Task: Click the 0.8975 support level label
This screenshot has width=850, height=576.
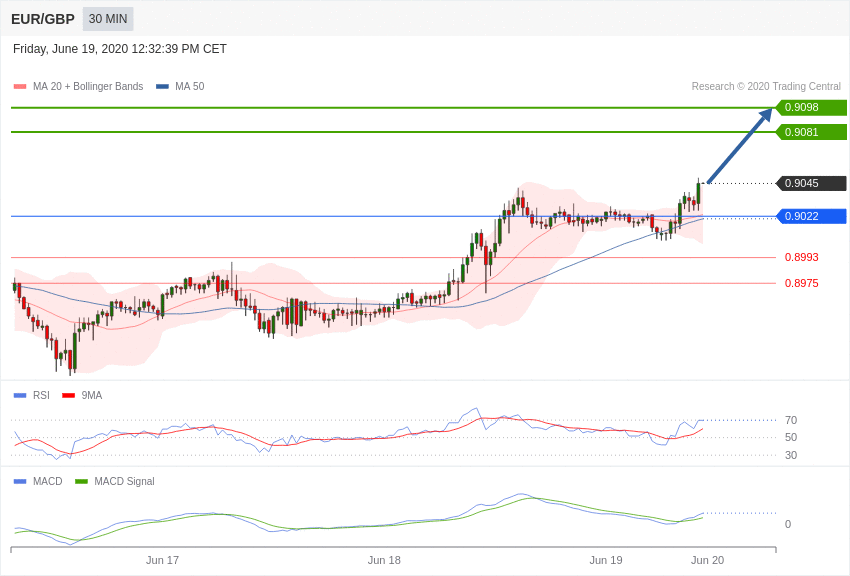Action: tap(802, 283)
